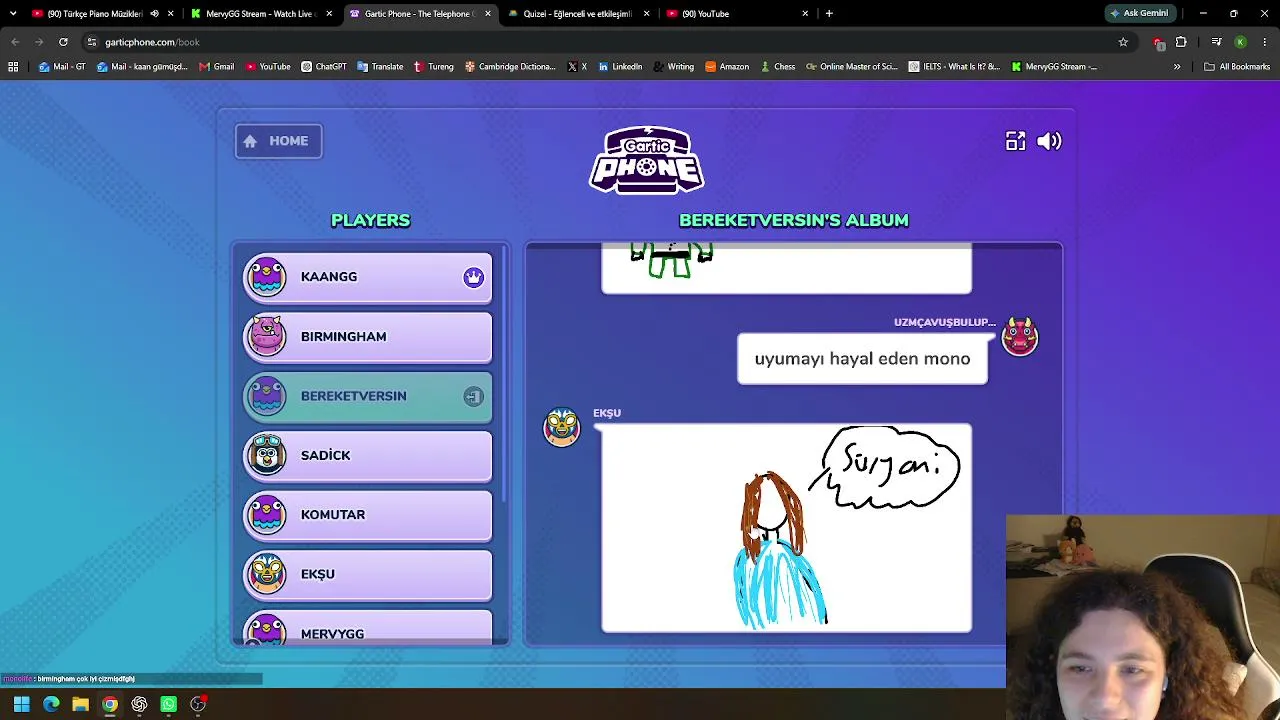Open the tab search dropdown
Image resolution: width=1280 pixels, height=720 pixels.
coord(13,14)
